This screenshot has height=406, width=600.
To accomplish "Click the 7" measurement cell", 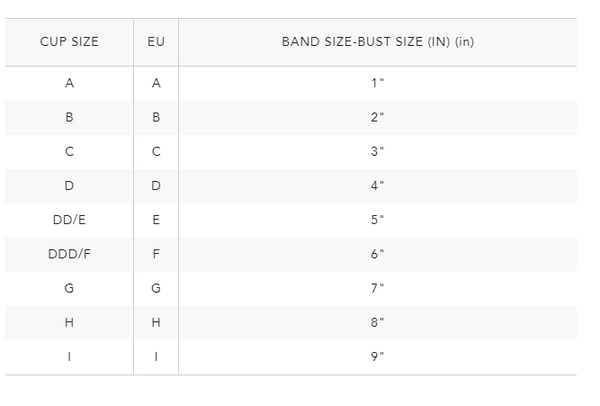I will (377, 289).
